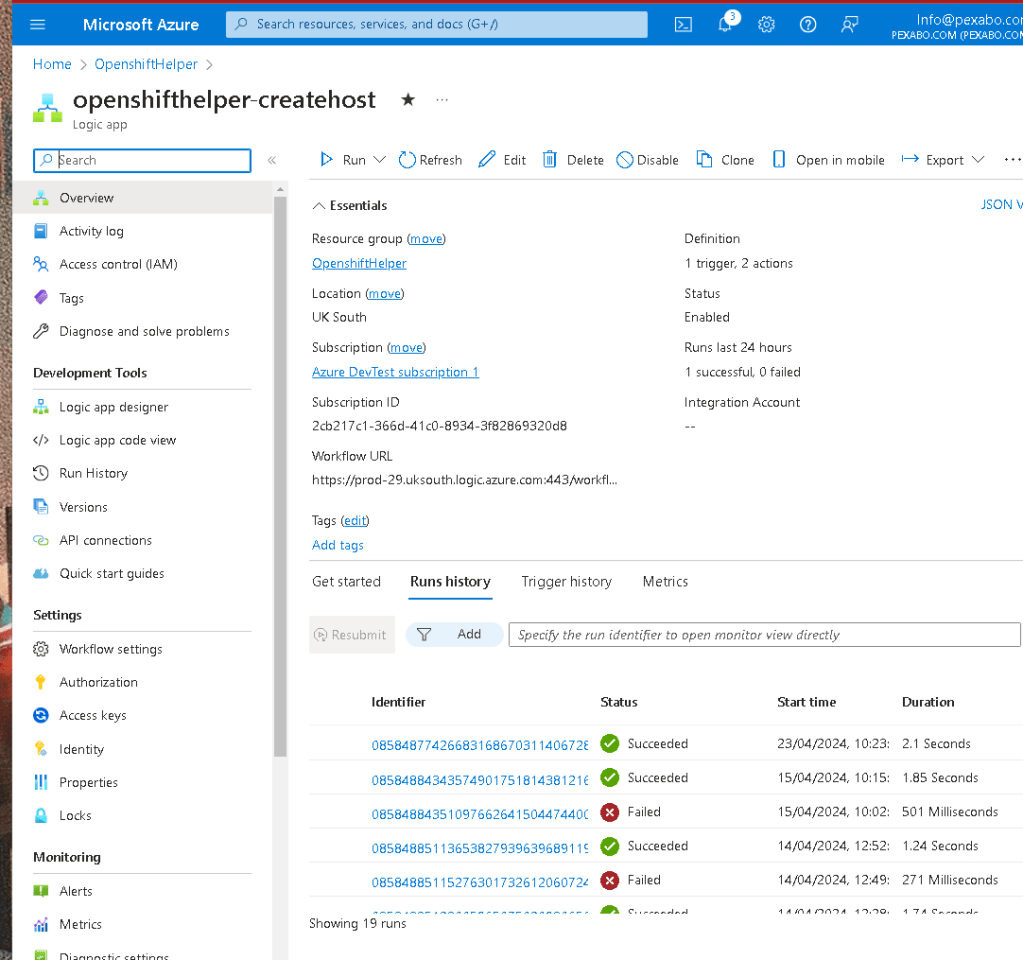Open JSON view link
Viewport: 1023px width, 960px height.
(x=1001, y=205)
